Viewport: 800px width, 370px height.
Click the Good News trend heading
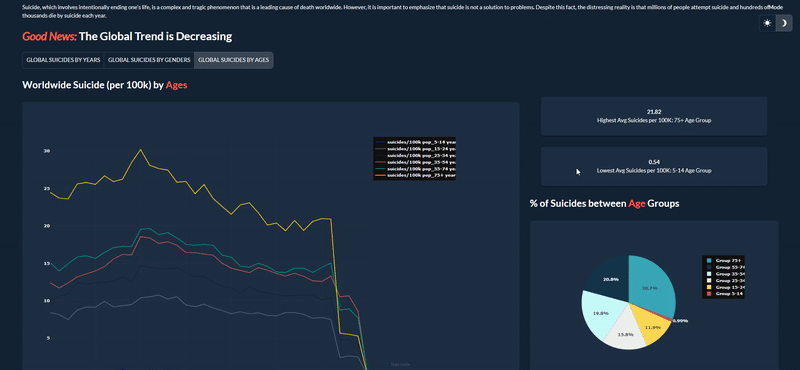[127, 37]
